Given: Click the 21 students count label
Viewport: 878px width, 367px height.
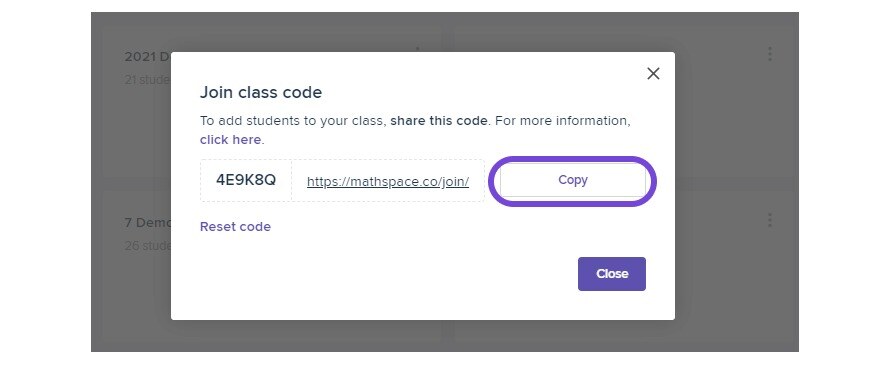Looking at the screenshot, I should (147, 80).
